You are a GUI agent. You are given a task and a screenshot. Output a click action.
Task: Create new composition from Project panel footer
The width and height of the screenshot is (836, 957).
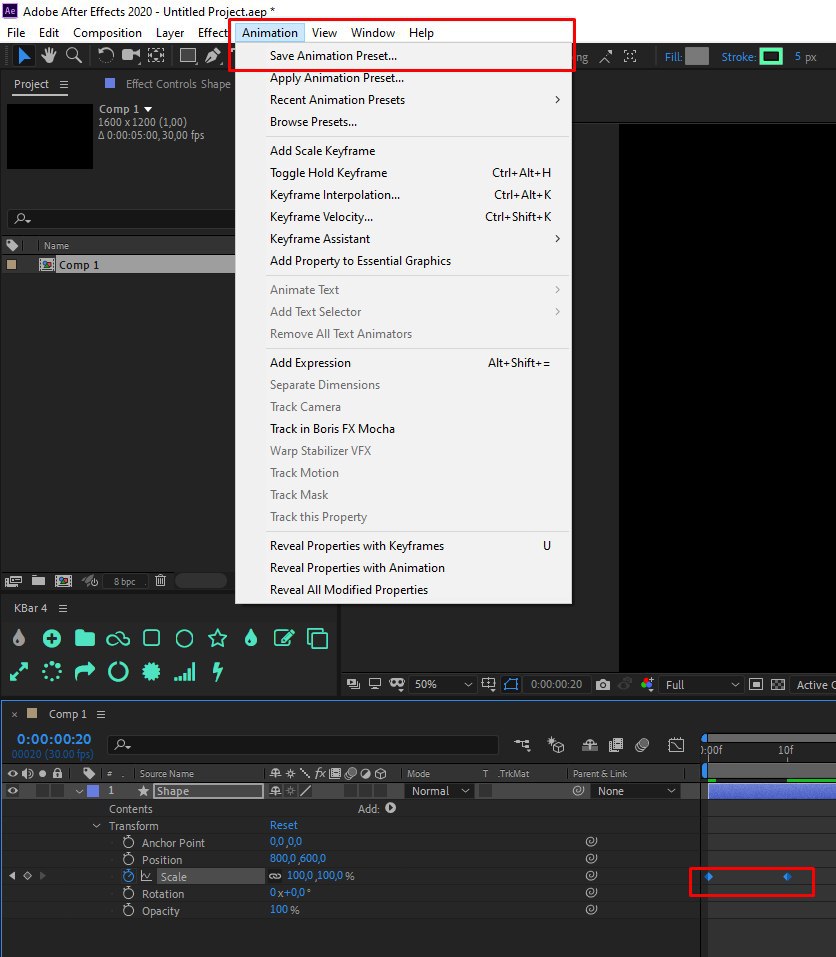point(63,580)
